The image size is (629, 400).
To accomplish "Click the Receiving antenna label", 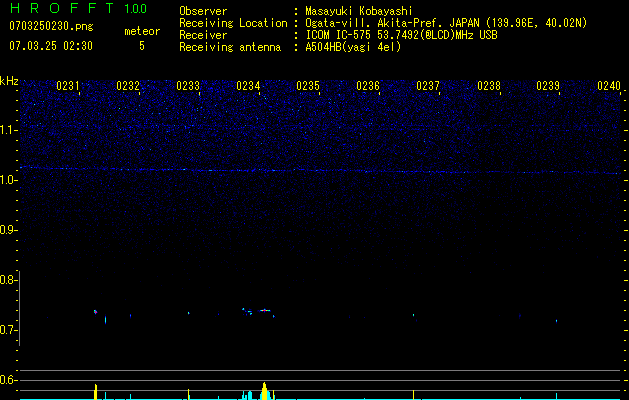I will point(230,47).
